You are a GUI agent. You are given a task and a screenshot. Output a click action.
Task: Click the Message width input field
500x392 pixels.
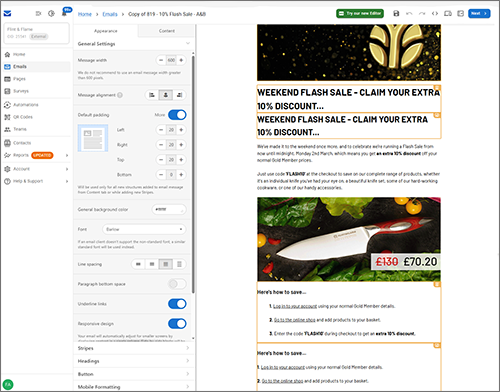coord(171,60)
